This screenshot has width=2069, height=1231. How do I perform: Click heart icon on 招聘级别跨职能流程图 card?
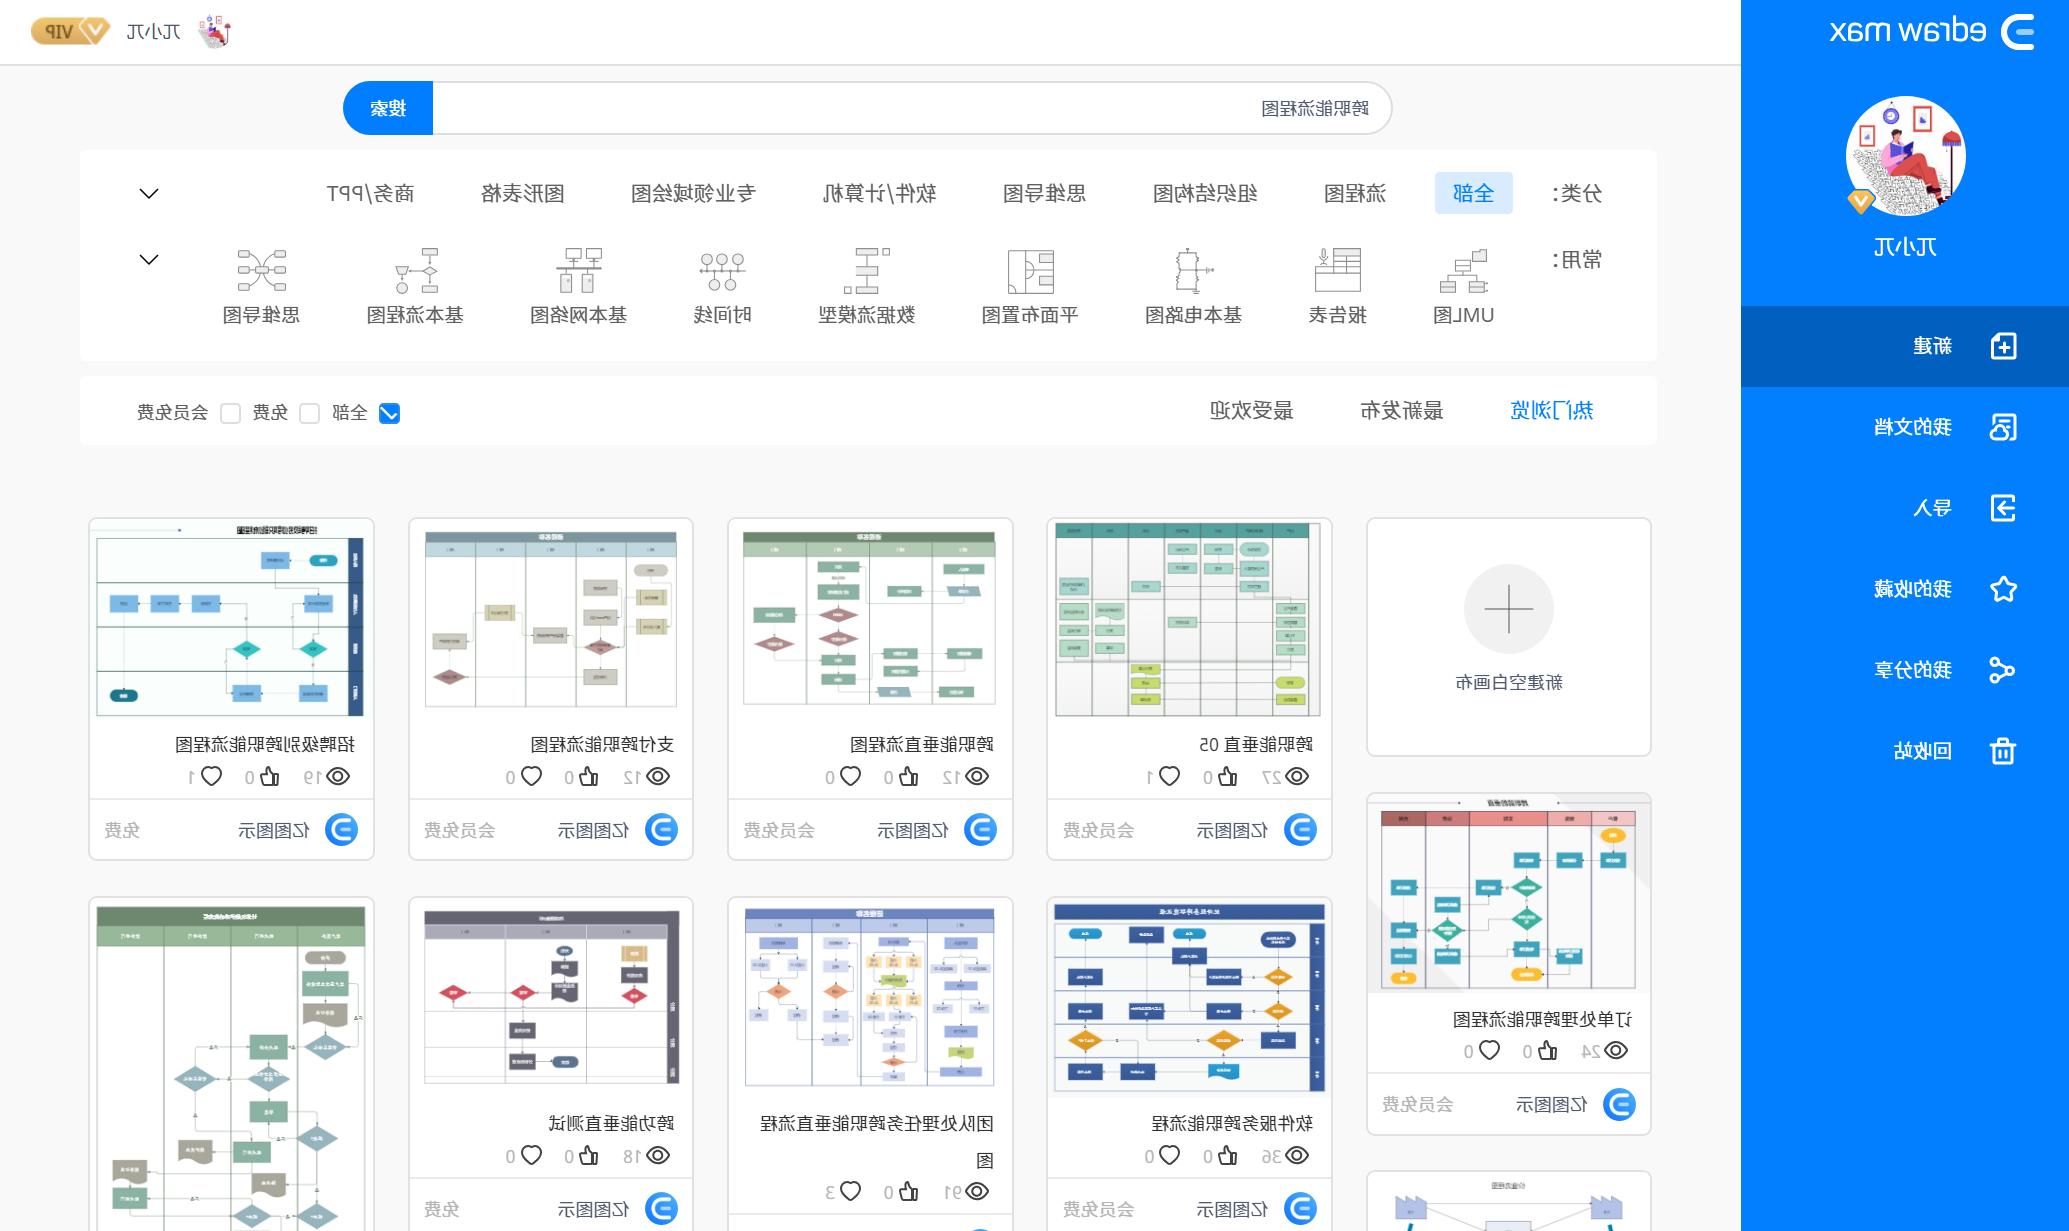[211, 776]
